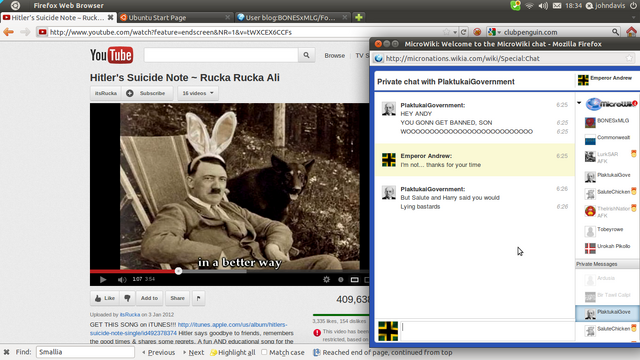This screenshot has width=640, height=360.
Task: Click the Firefox home icon
Action: point(631,32)
